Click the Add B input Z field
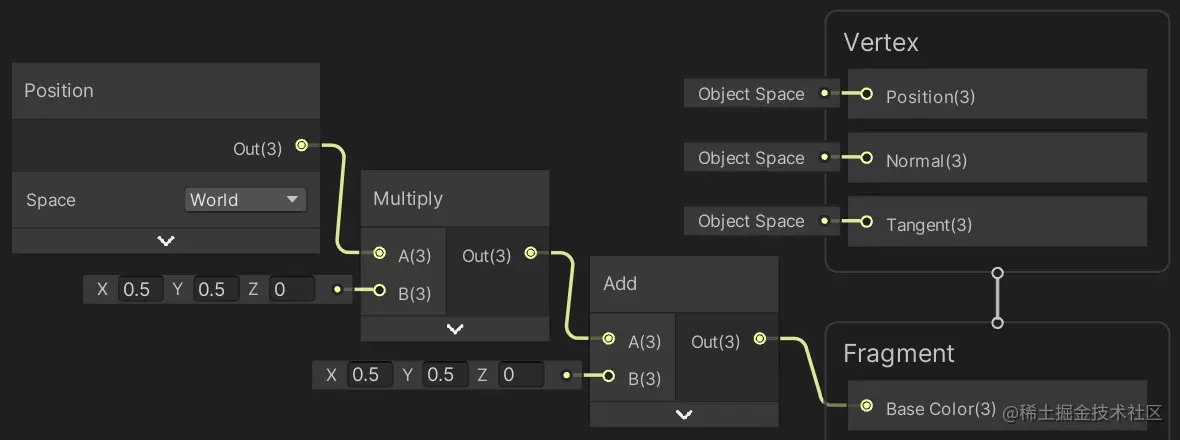 (x=521, y=375)
